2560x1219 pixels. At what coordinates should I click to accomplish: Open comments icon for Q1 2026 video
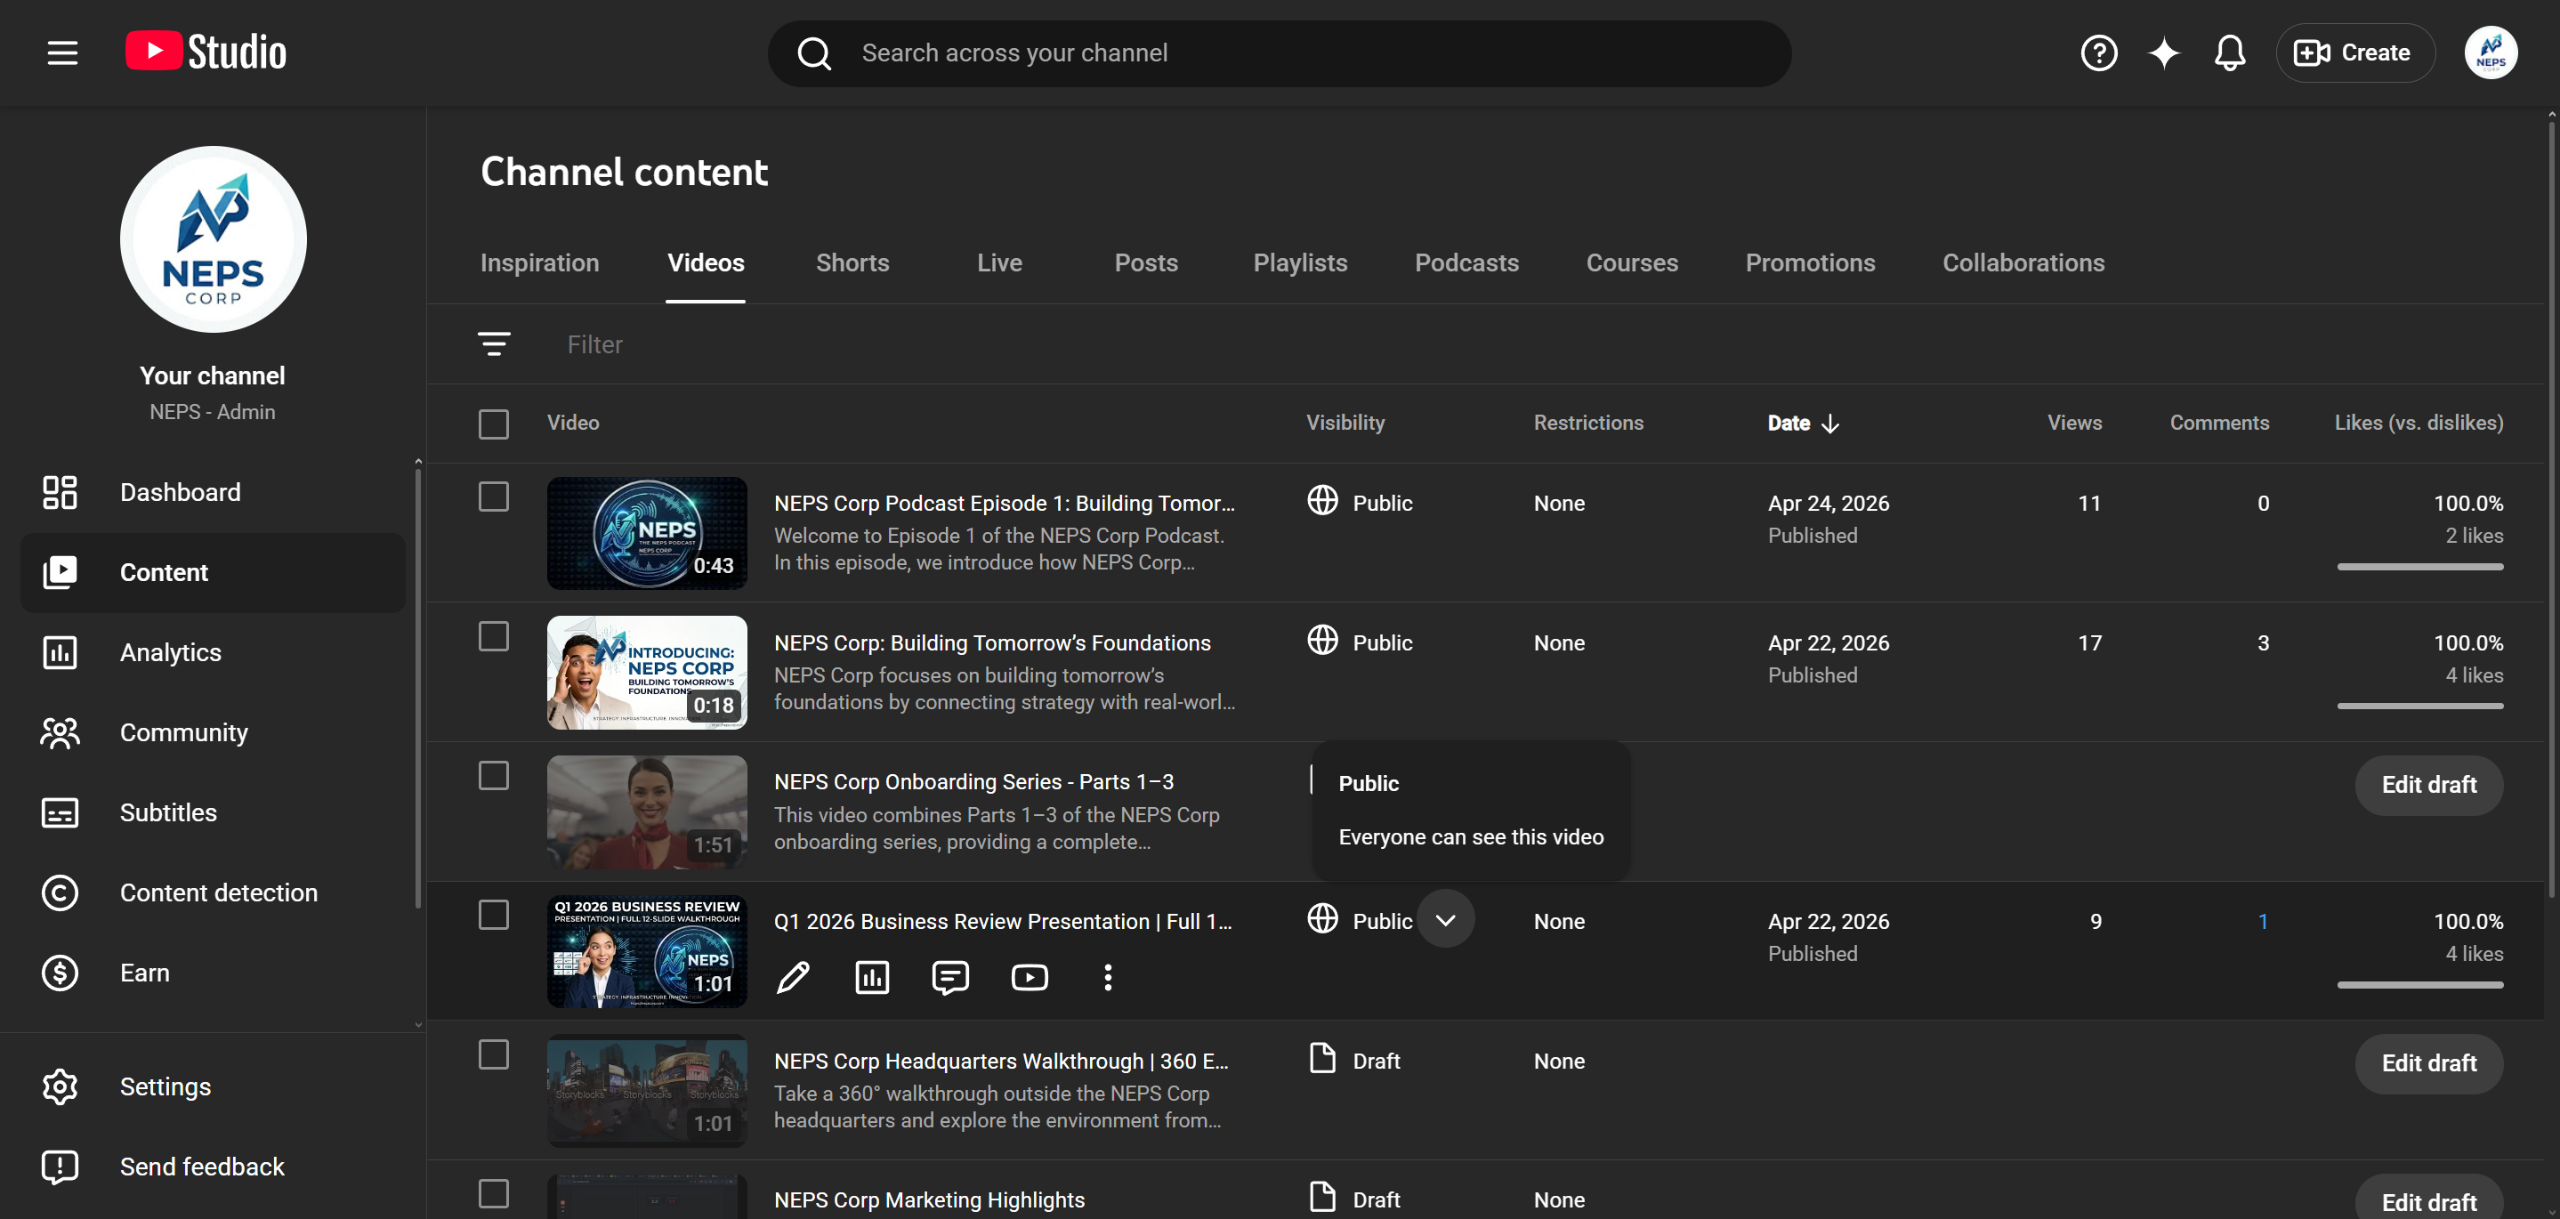coord(950,977)
